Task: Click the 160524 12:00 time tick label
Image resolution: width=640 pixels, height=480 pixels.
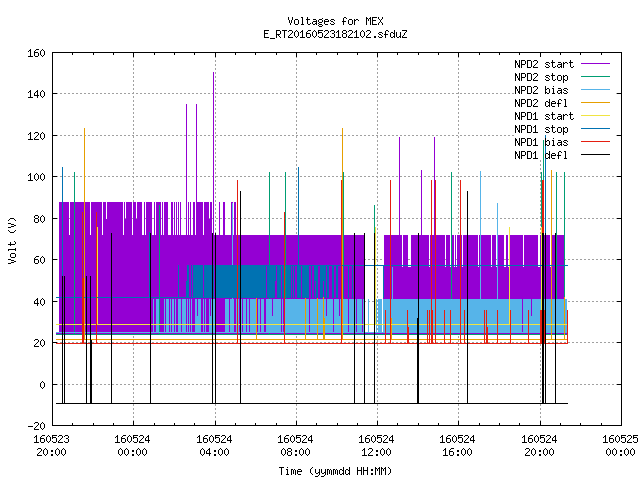Action: click(x=376, y=446)
